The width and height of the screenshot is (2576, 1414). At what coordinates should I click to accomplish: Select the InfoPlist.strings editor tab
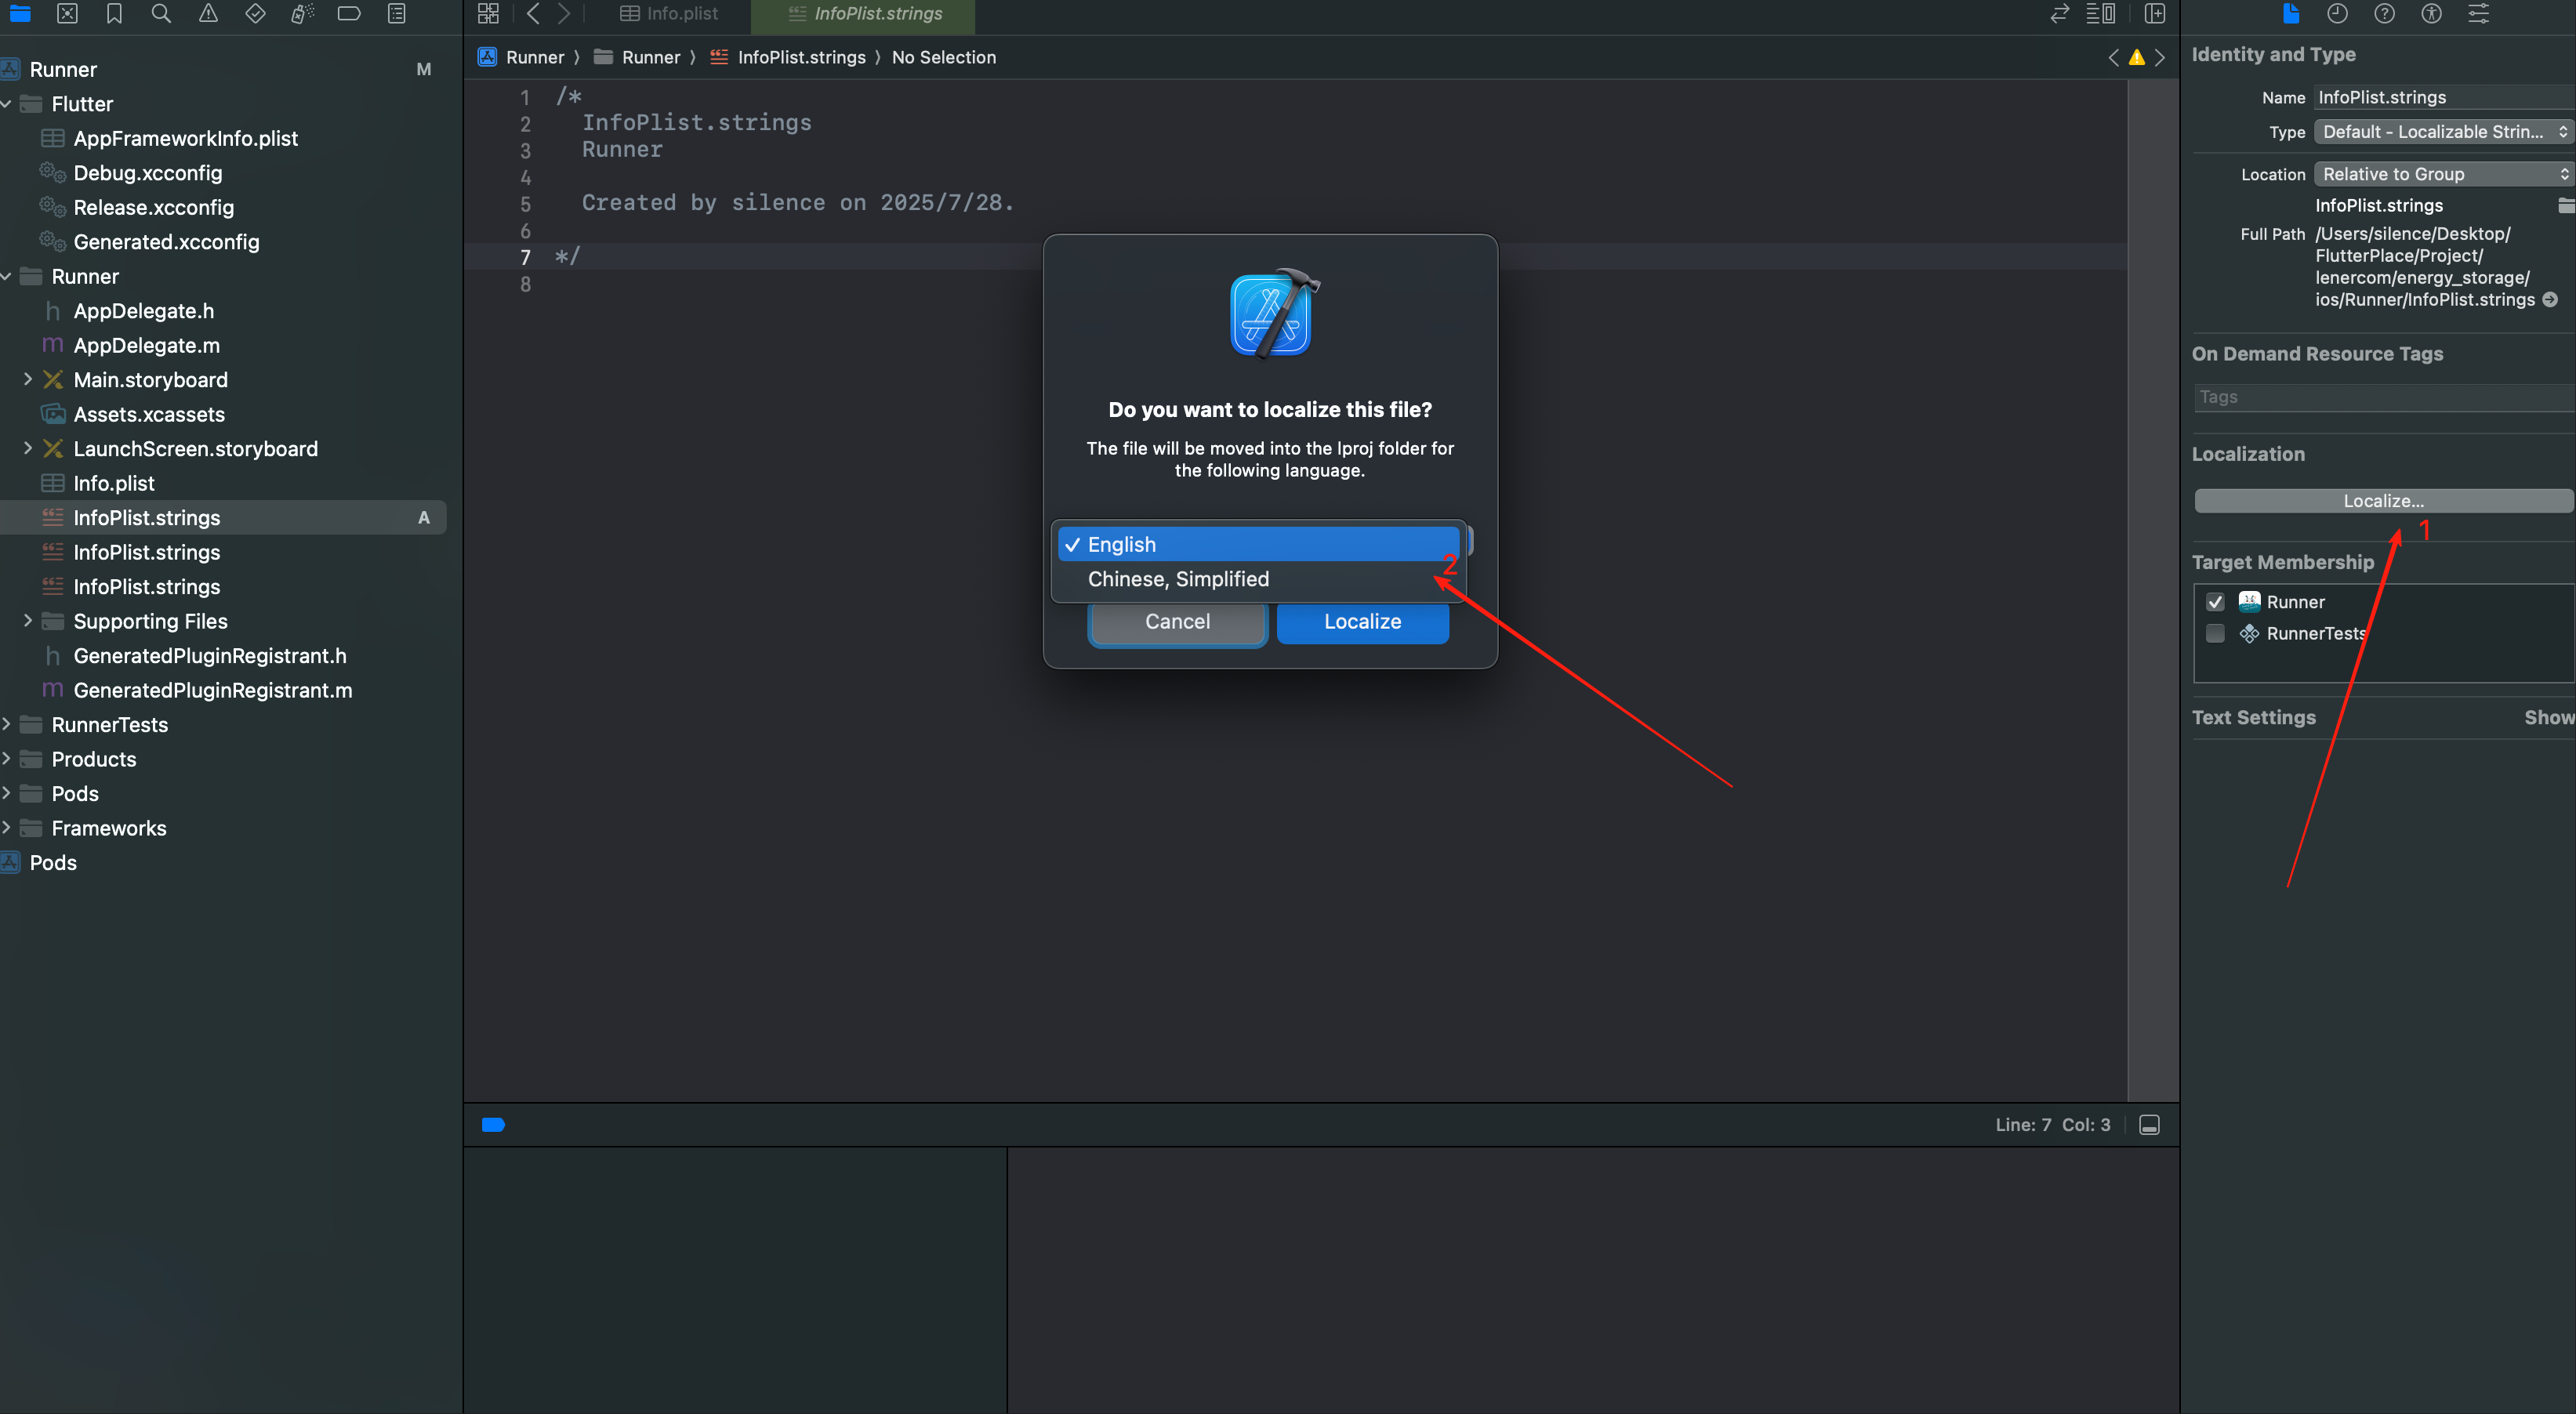pyautogui.click(x=862, y=14)
